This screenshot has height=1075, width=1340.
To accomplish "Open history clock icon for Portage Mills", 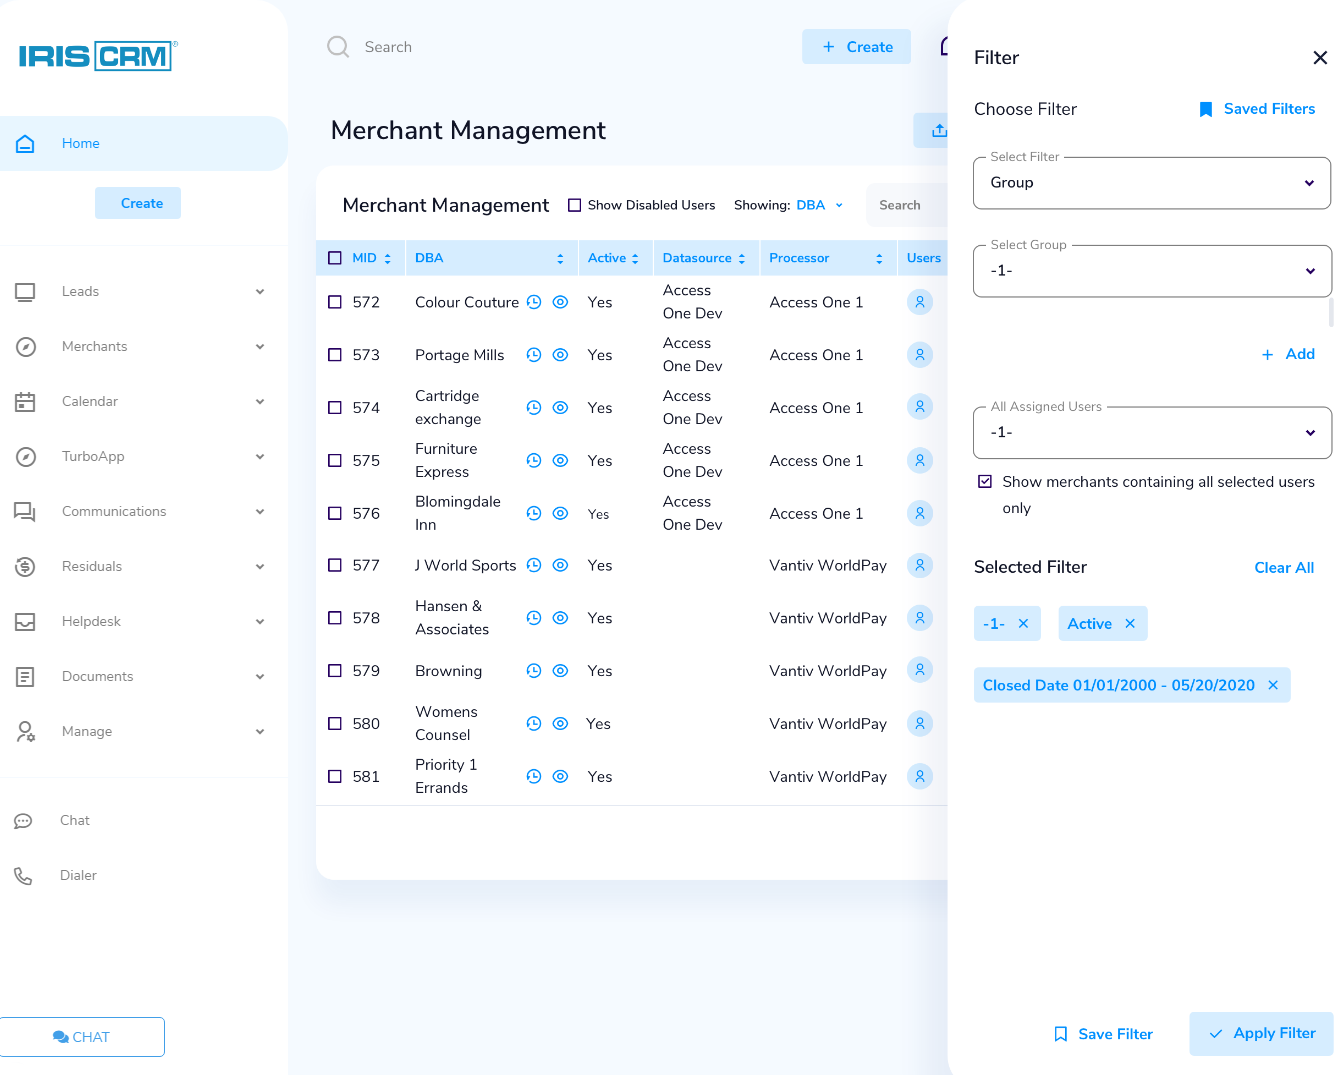I will click(534, 355).
